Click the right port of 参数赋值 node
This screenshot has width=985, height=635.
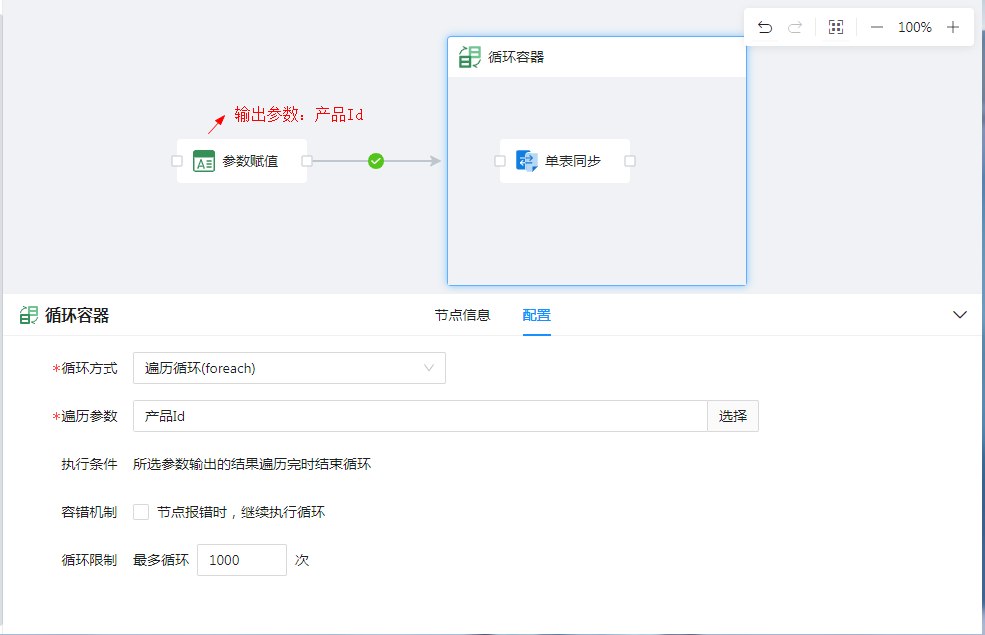coord(307,161)
